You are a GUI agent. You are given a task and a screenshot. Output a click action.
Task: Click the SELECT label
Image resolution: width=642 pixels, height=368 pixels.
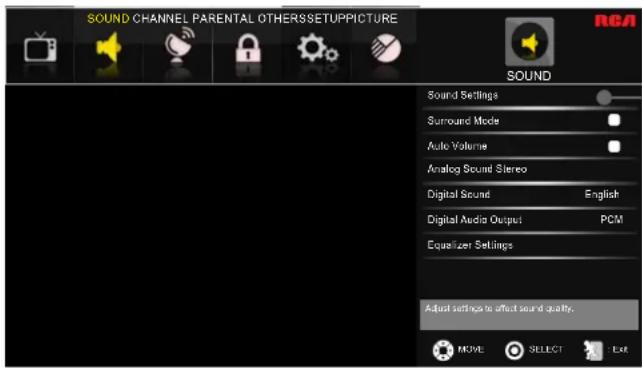click(x=546, y=350)
